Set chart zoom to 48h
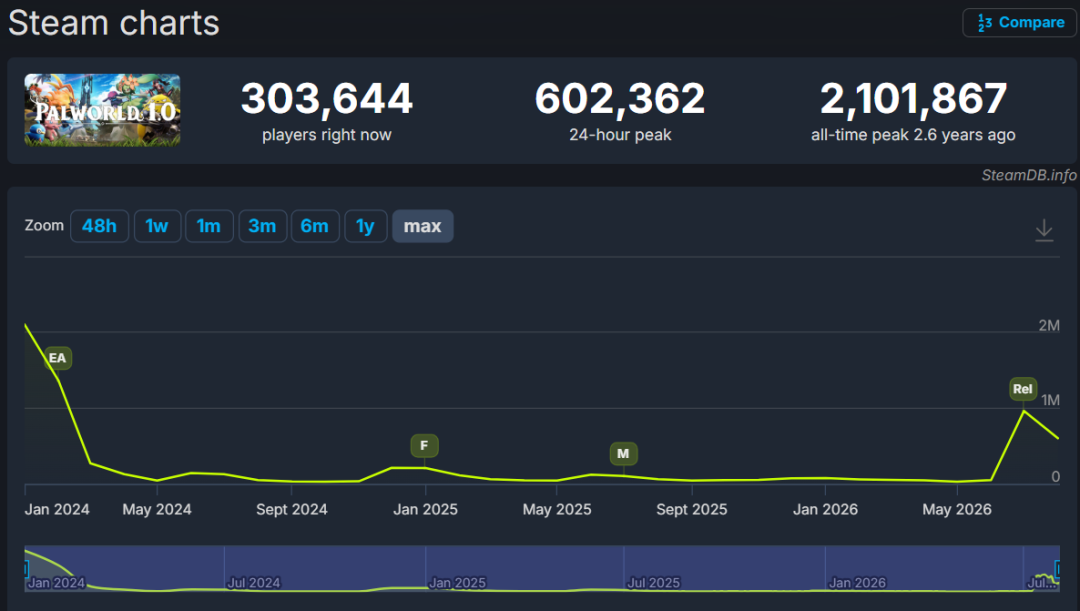The height and width of the screenshot is (611, 1080). [x=99, y=226]
